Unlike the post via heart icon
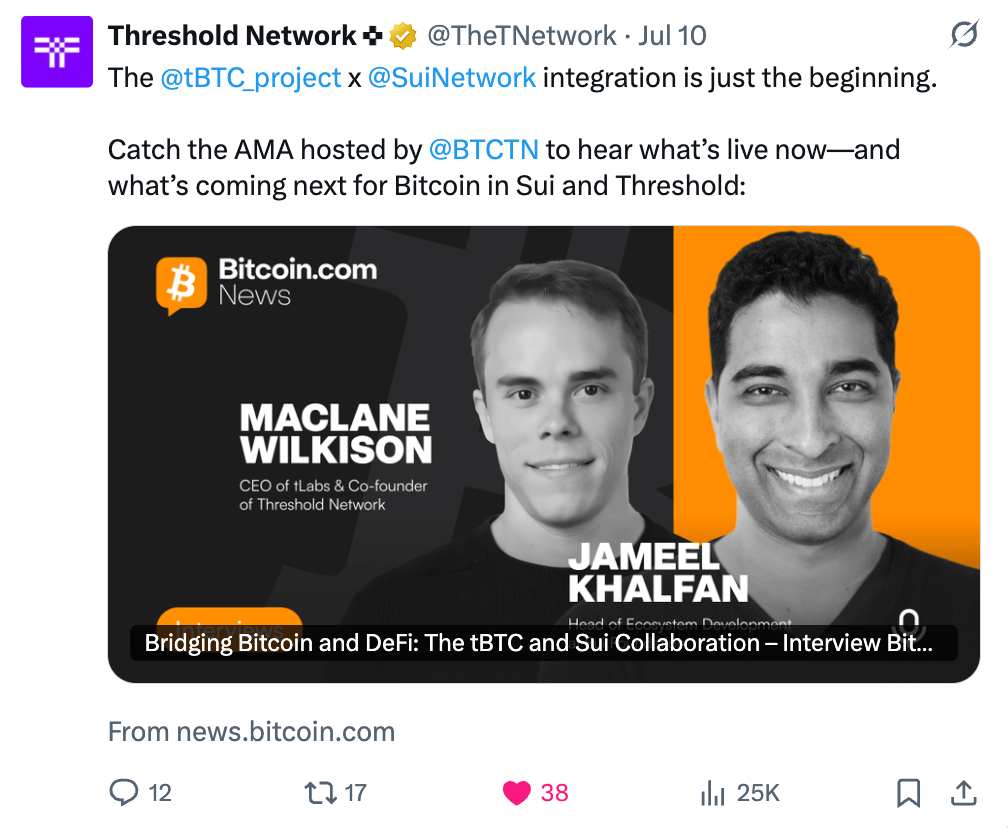Image resolution: width=1008 pixels, height=828 pixels. click(x=516, y=793)
